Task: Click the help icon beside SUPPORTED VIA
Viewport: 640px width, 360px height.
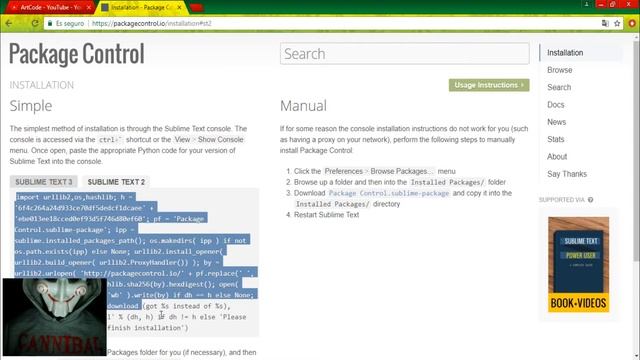Action: tap(590, 200)
